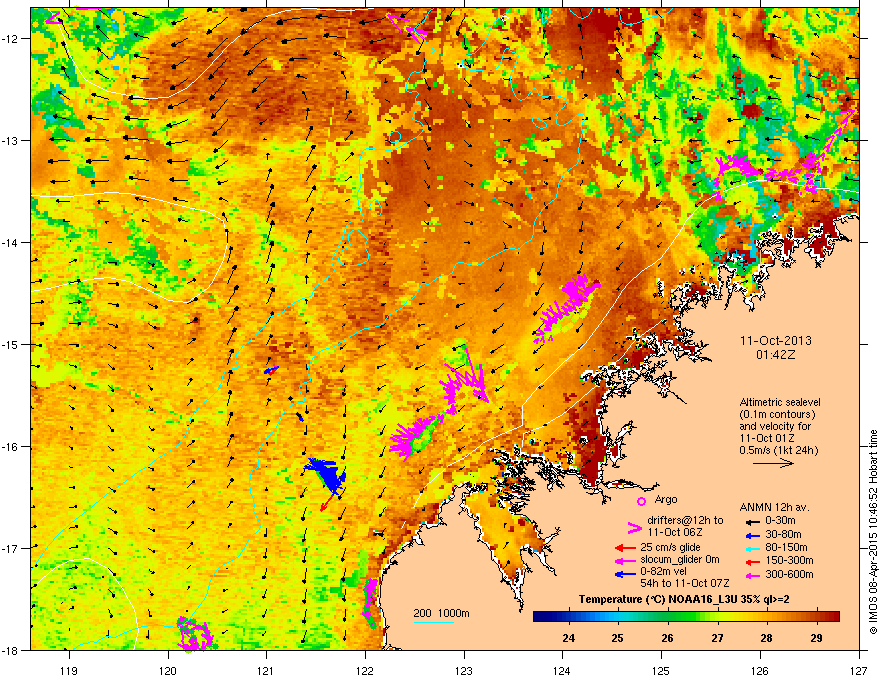The image size is (880, 680).
Task: Click the '25' color bar tick label
Action: click(617, 638)
